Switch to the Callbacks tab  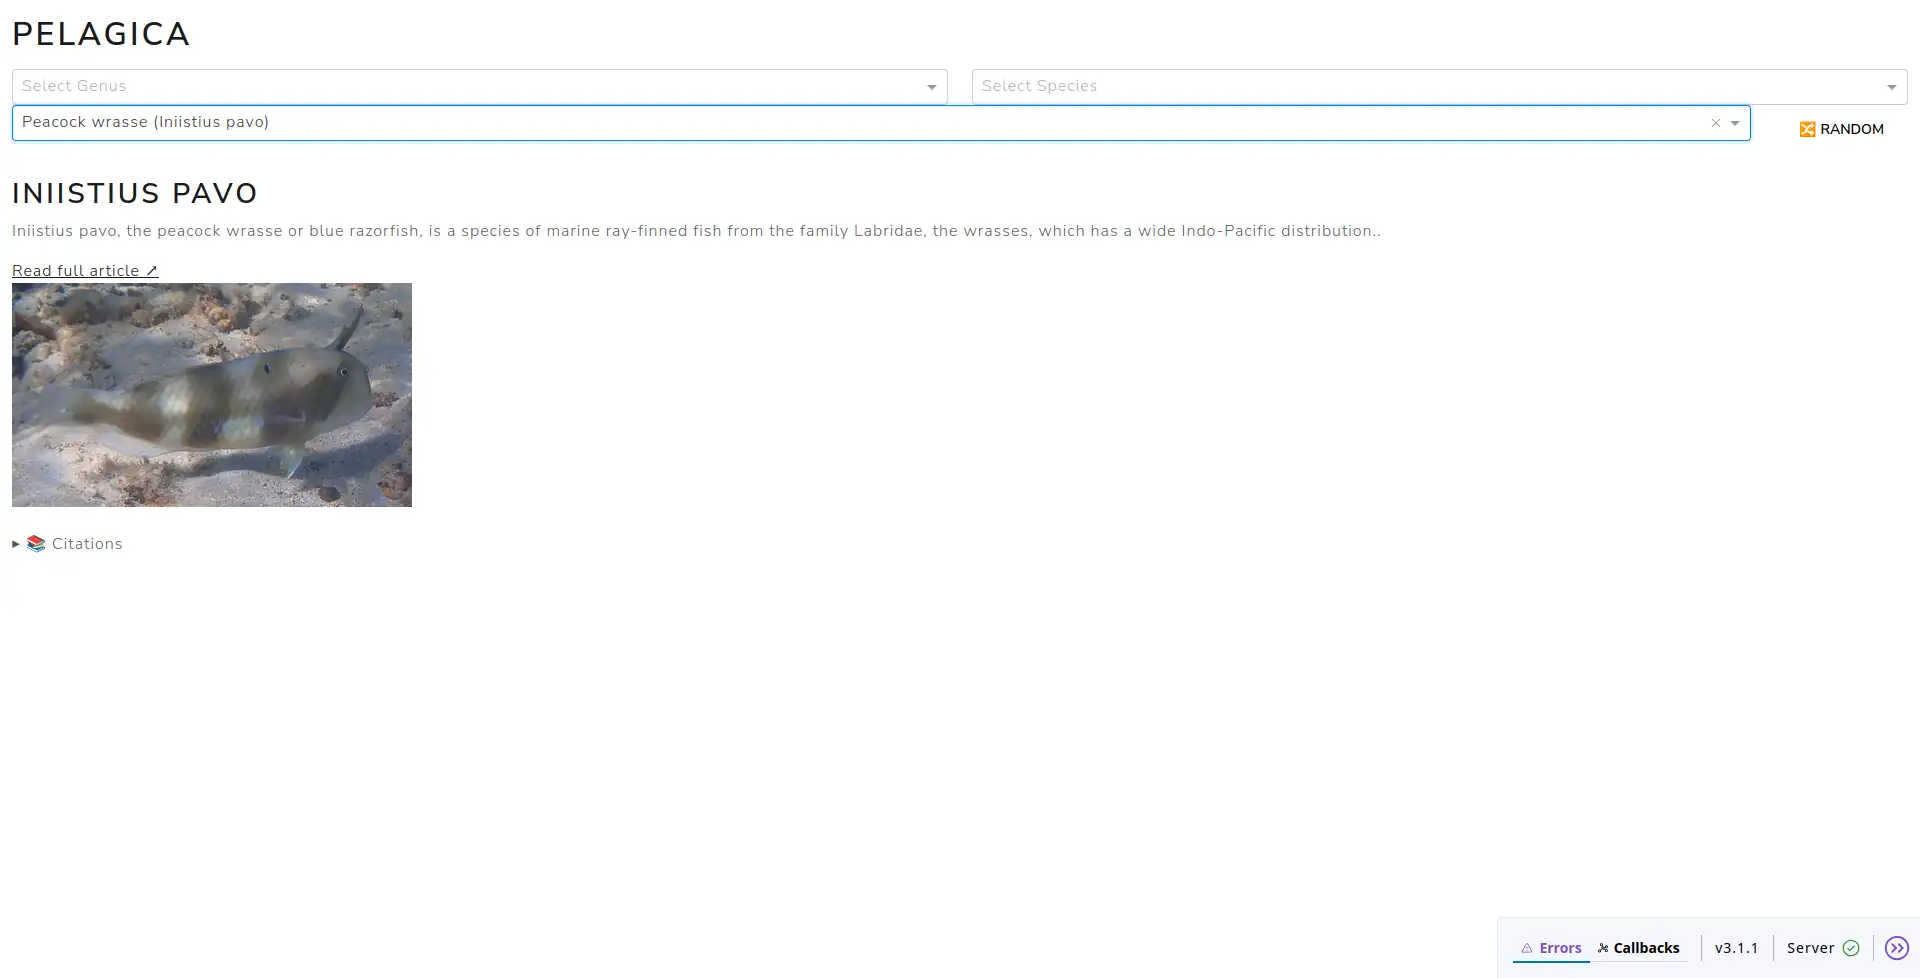[1646, 947]
